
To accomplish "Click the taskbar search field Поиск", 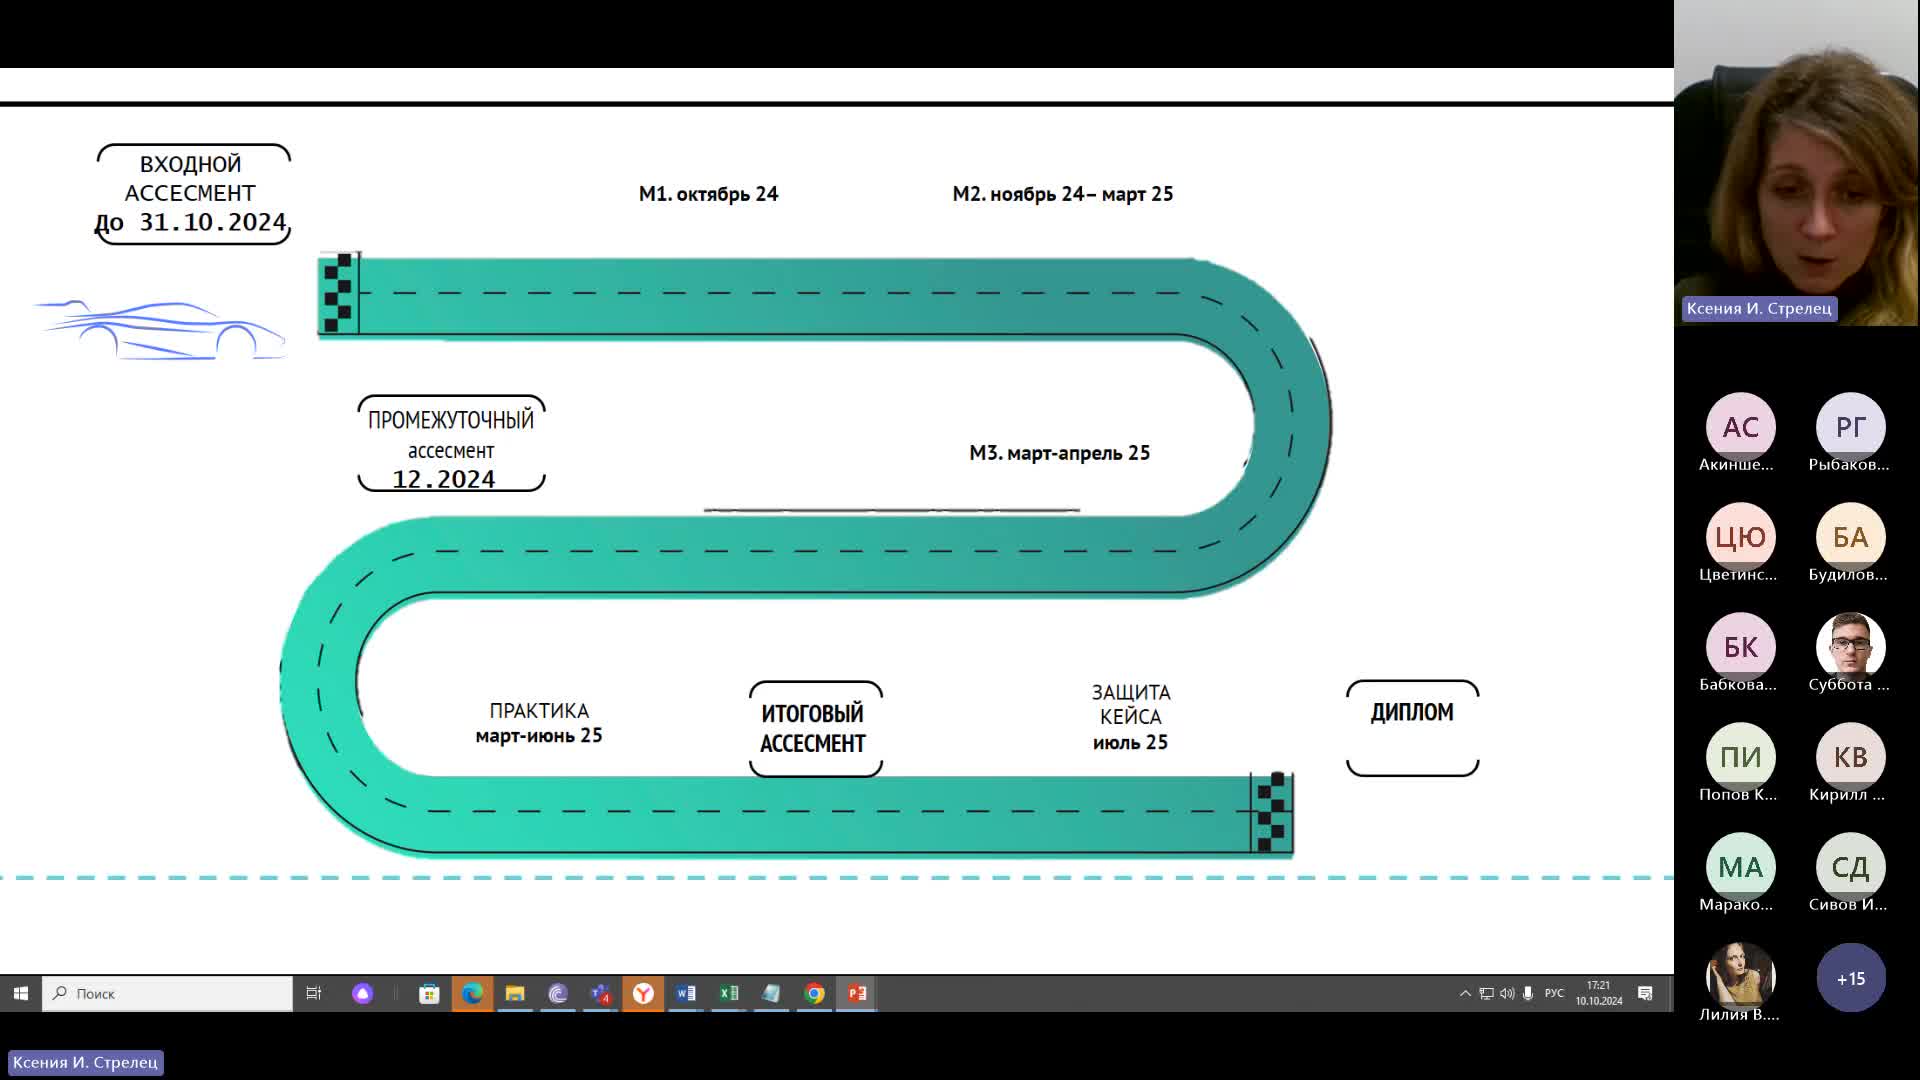I will click(167, 993).
